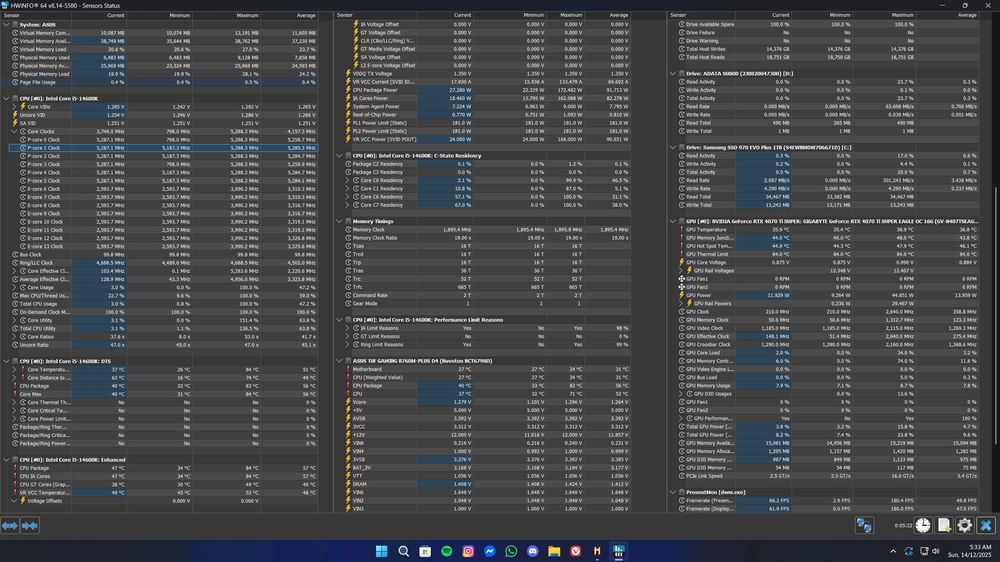Screen dimensions: 1000x562
Task: Collapse the System: ASUS sensor group
Action: (6, 24)
